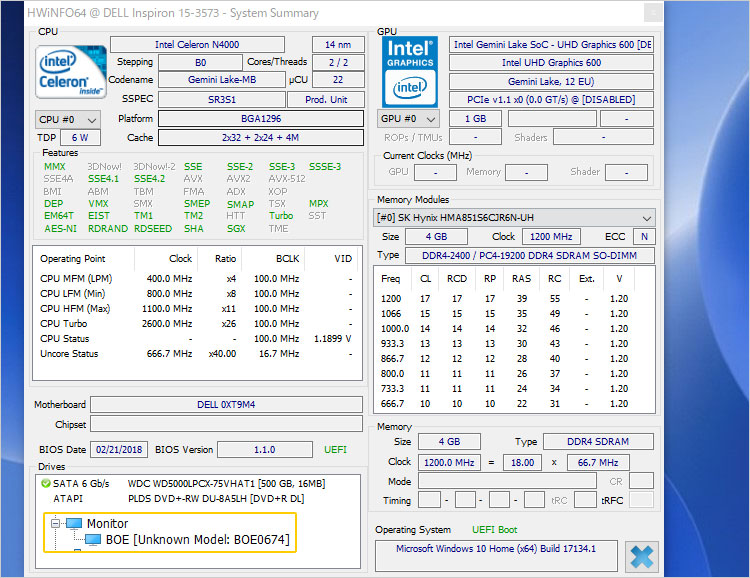Click the Intel Graphics logo

pyautogui.click(x=410, y=72)
